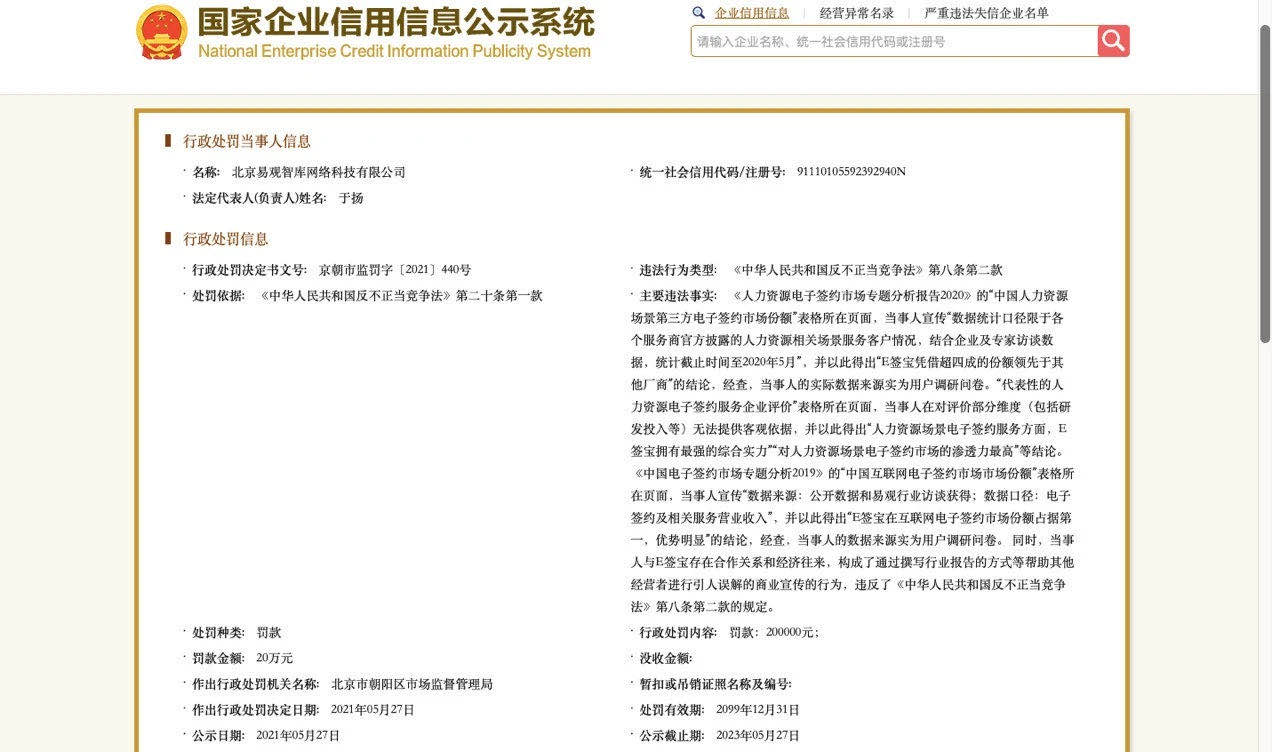1272x752 pixels.
Task: Click the 行政处罚当事人信息 section heading
Action: coord(246,141)
